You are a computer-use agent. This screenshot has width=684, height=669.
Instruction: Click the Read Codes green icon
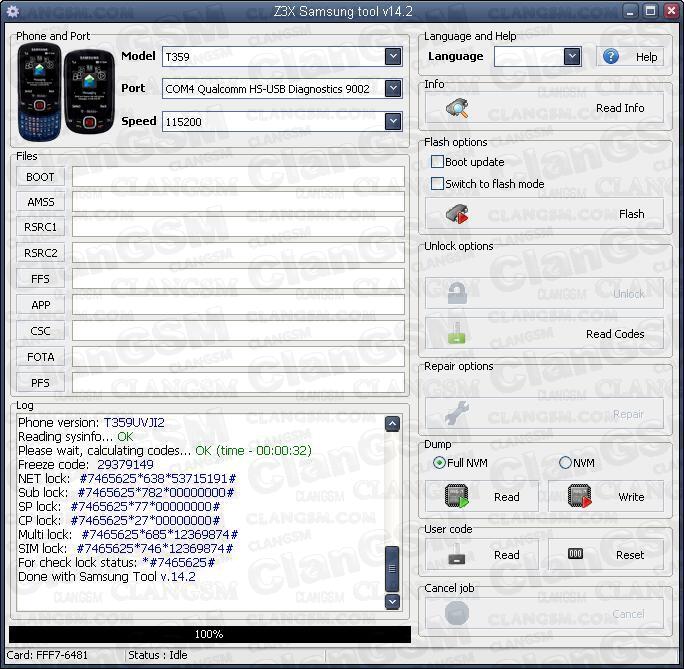[457, 334]
